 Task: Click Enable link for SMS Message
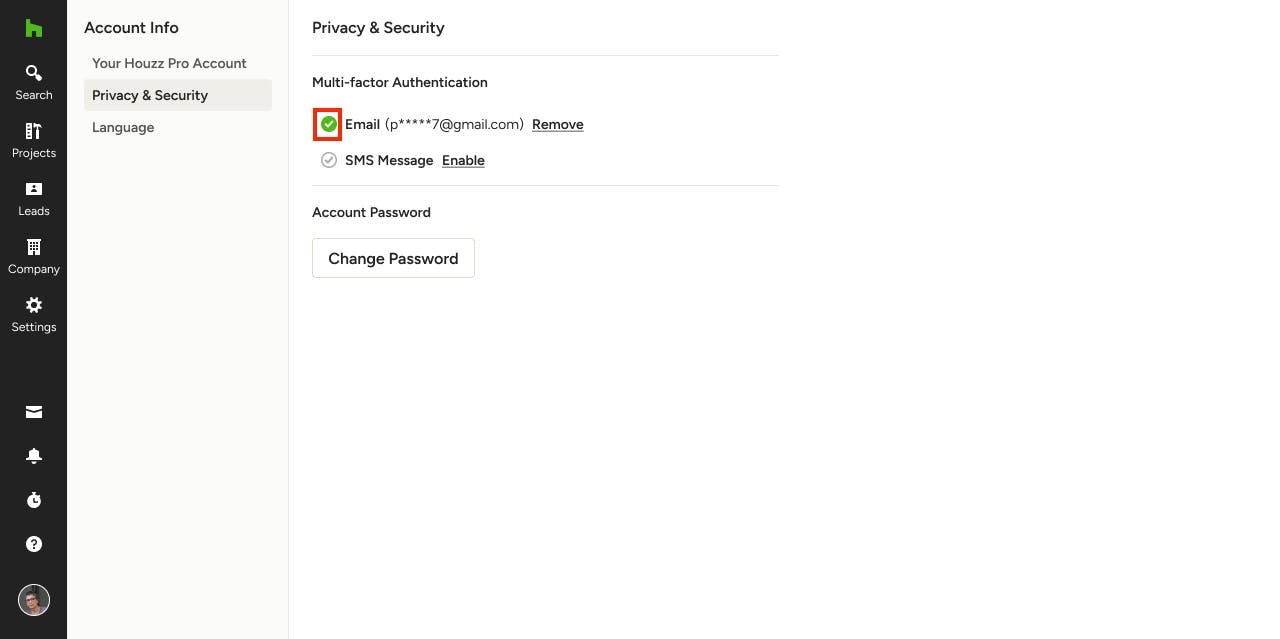pos(463,160)
